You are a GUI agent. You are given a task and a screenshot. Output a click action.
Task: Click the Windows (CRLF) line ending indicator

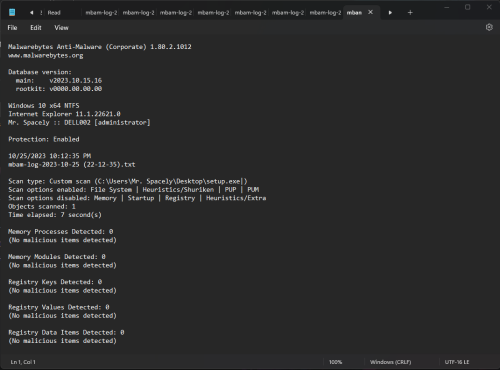[x=390, y=362]
